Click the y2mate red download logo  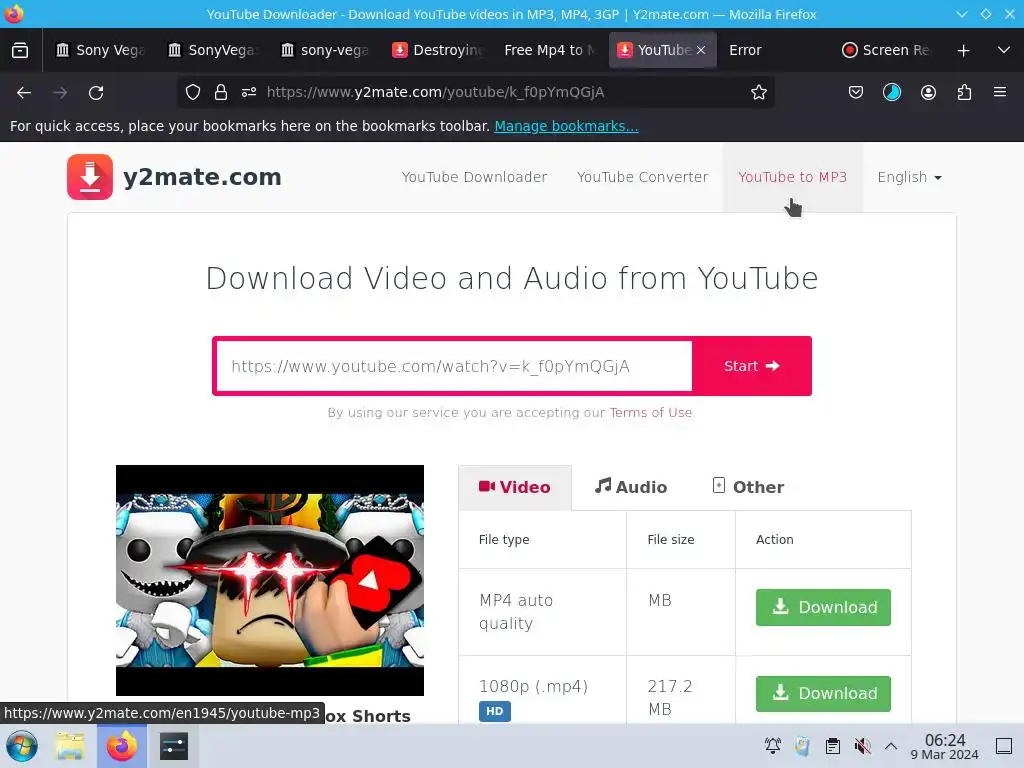89,176
